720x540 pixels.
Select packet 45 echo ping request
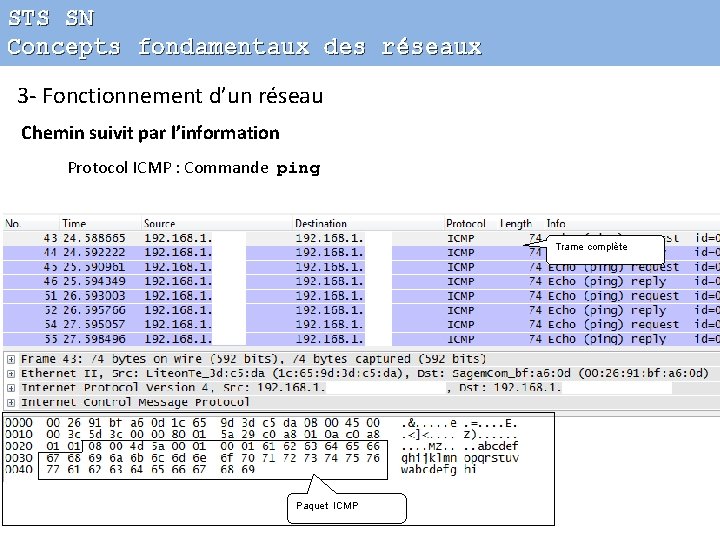tap(361, 267)
